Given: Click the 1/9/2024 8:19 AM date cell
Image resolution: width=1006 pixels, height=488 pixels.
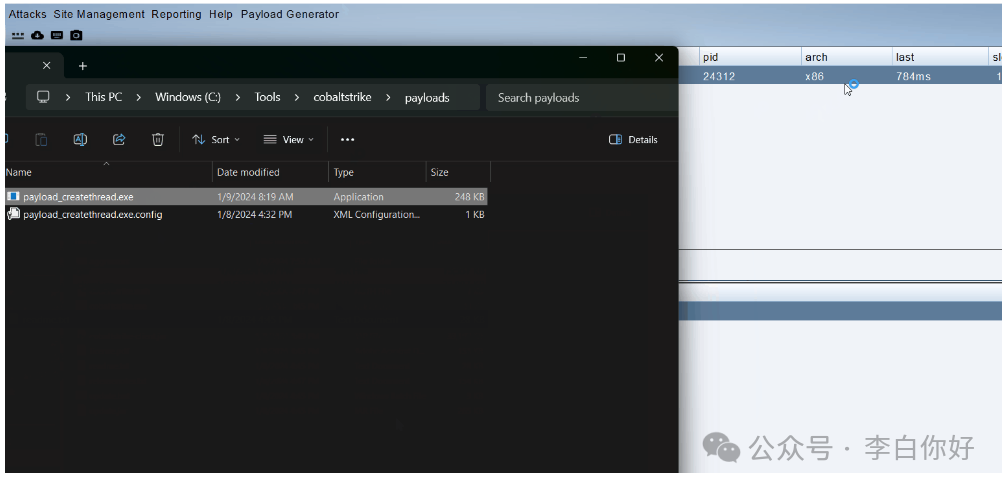Looking at the screenshot, I should click(255, 197).
